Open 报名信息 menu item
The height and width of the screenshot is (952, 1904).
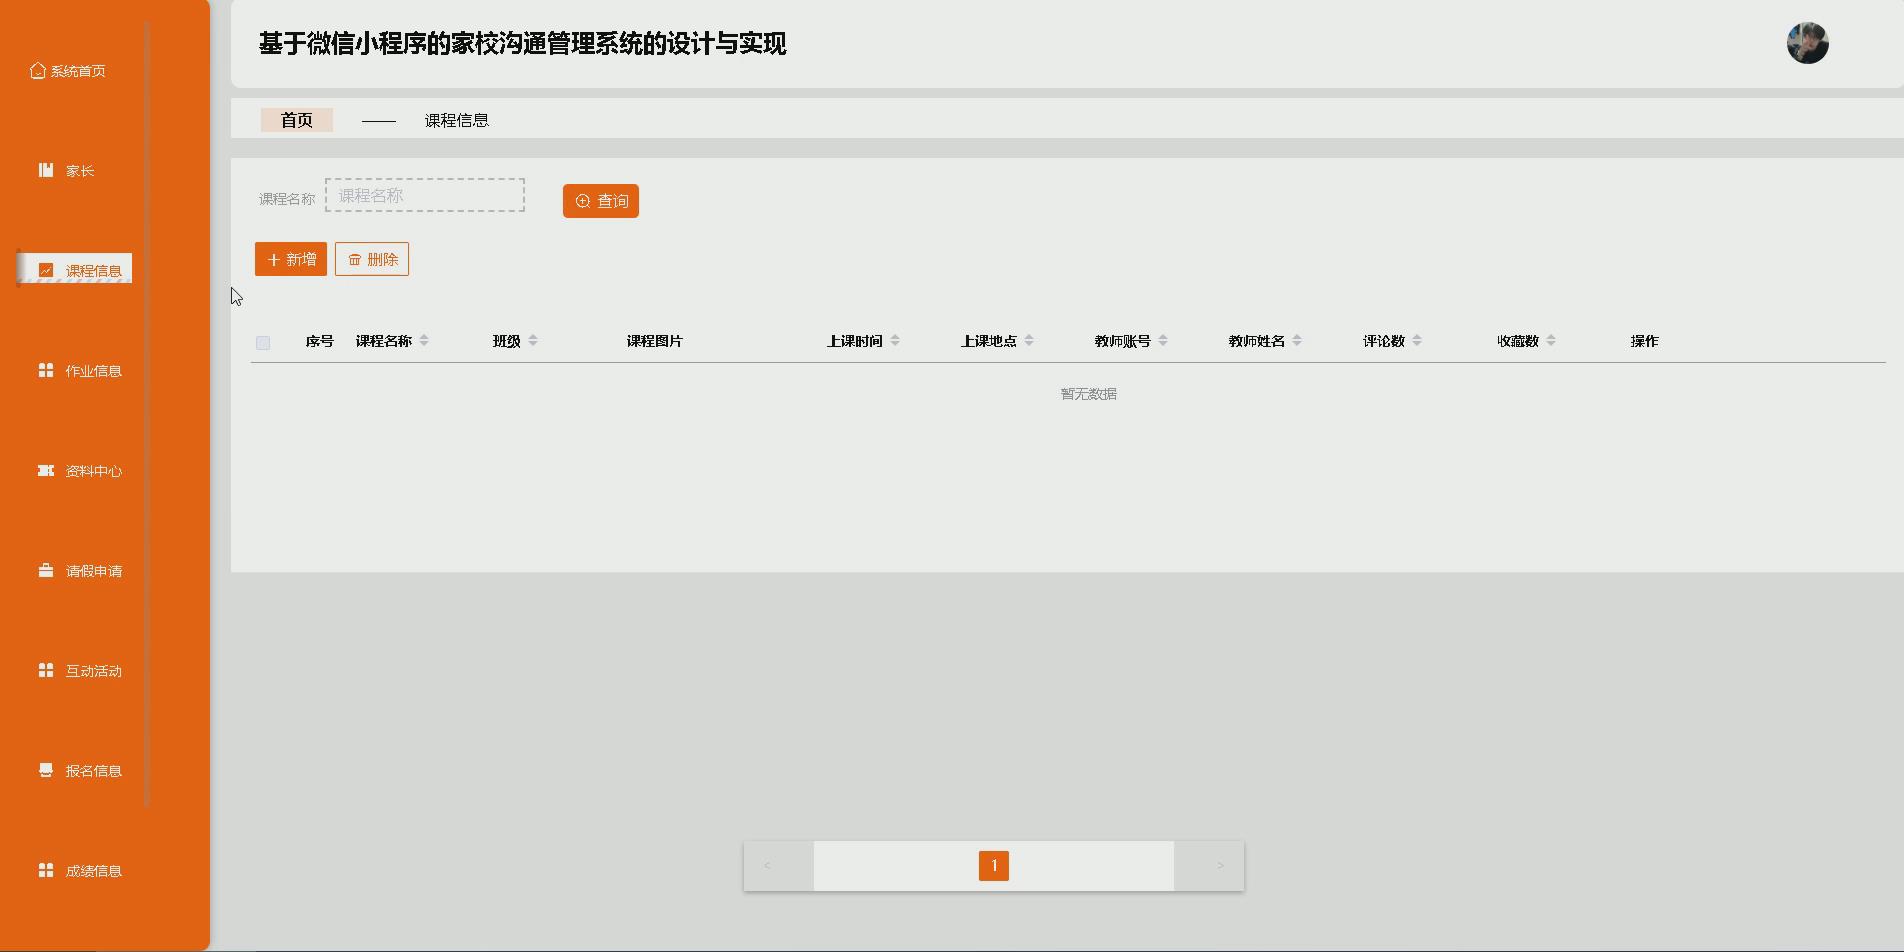tap(80, 771)
